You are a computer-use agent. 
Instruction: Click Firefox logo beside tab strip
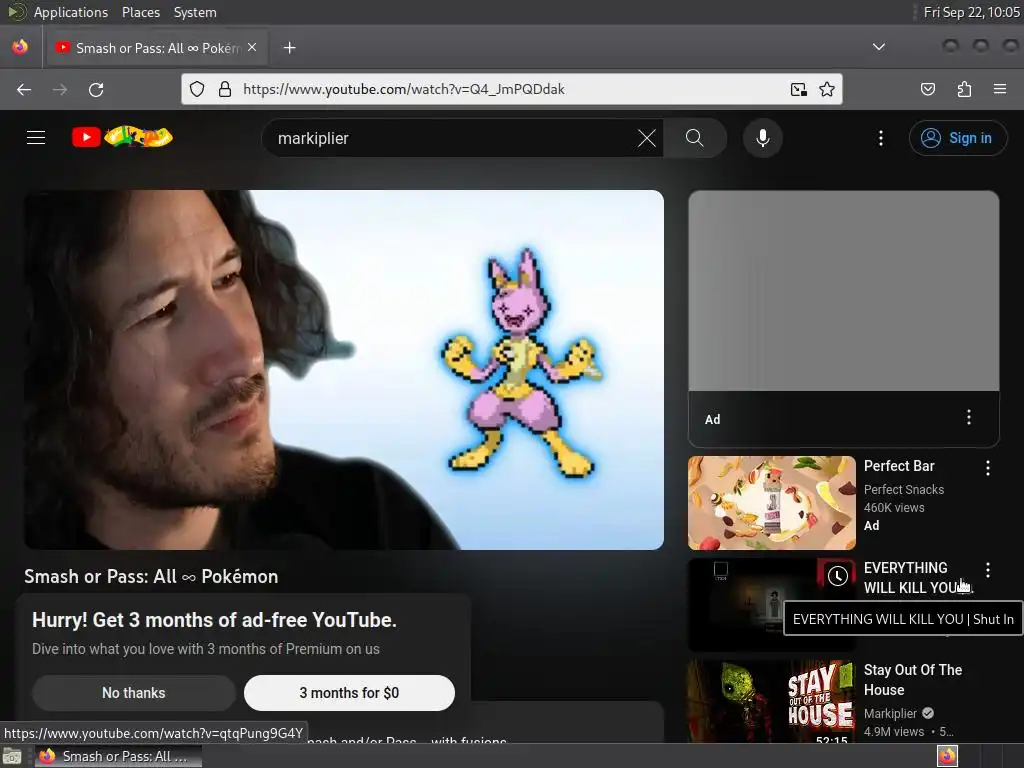[x=20, y=47]
